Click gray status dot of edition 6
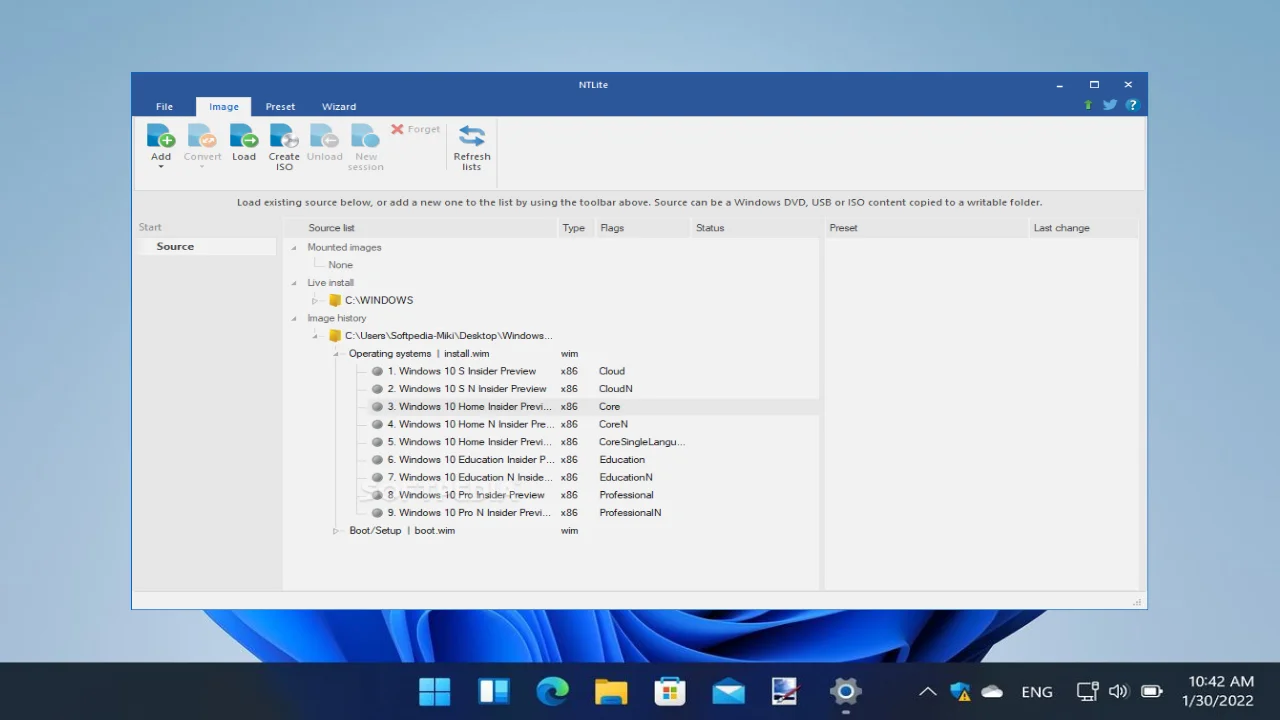Viewport: 1280px width, 720px height. (377, 460)
